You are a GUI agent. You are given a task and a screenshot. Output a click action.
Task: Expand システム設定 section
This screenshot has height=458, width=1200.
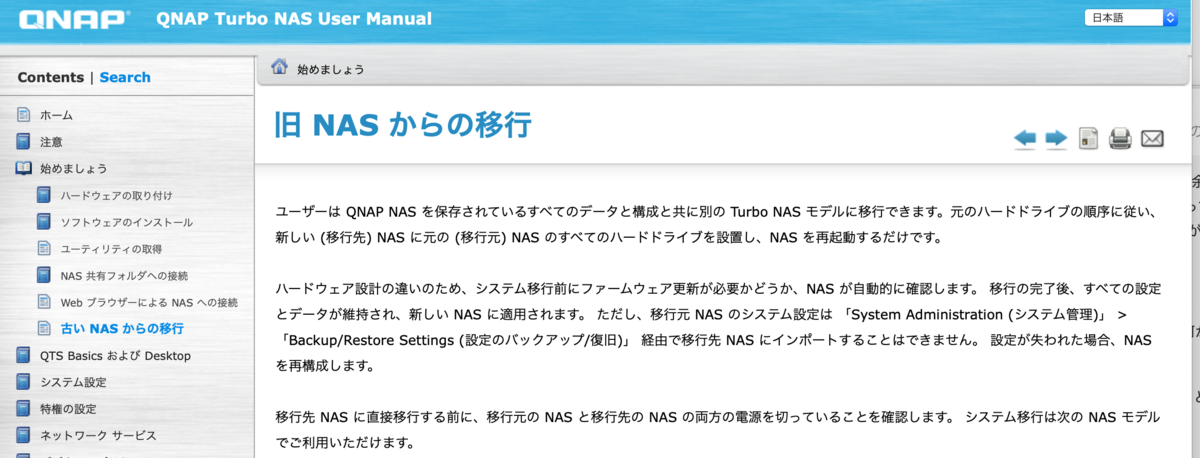coord(73,382)
